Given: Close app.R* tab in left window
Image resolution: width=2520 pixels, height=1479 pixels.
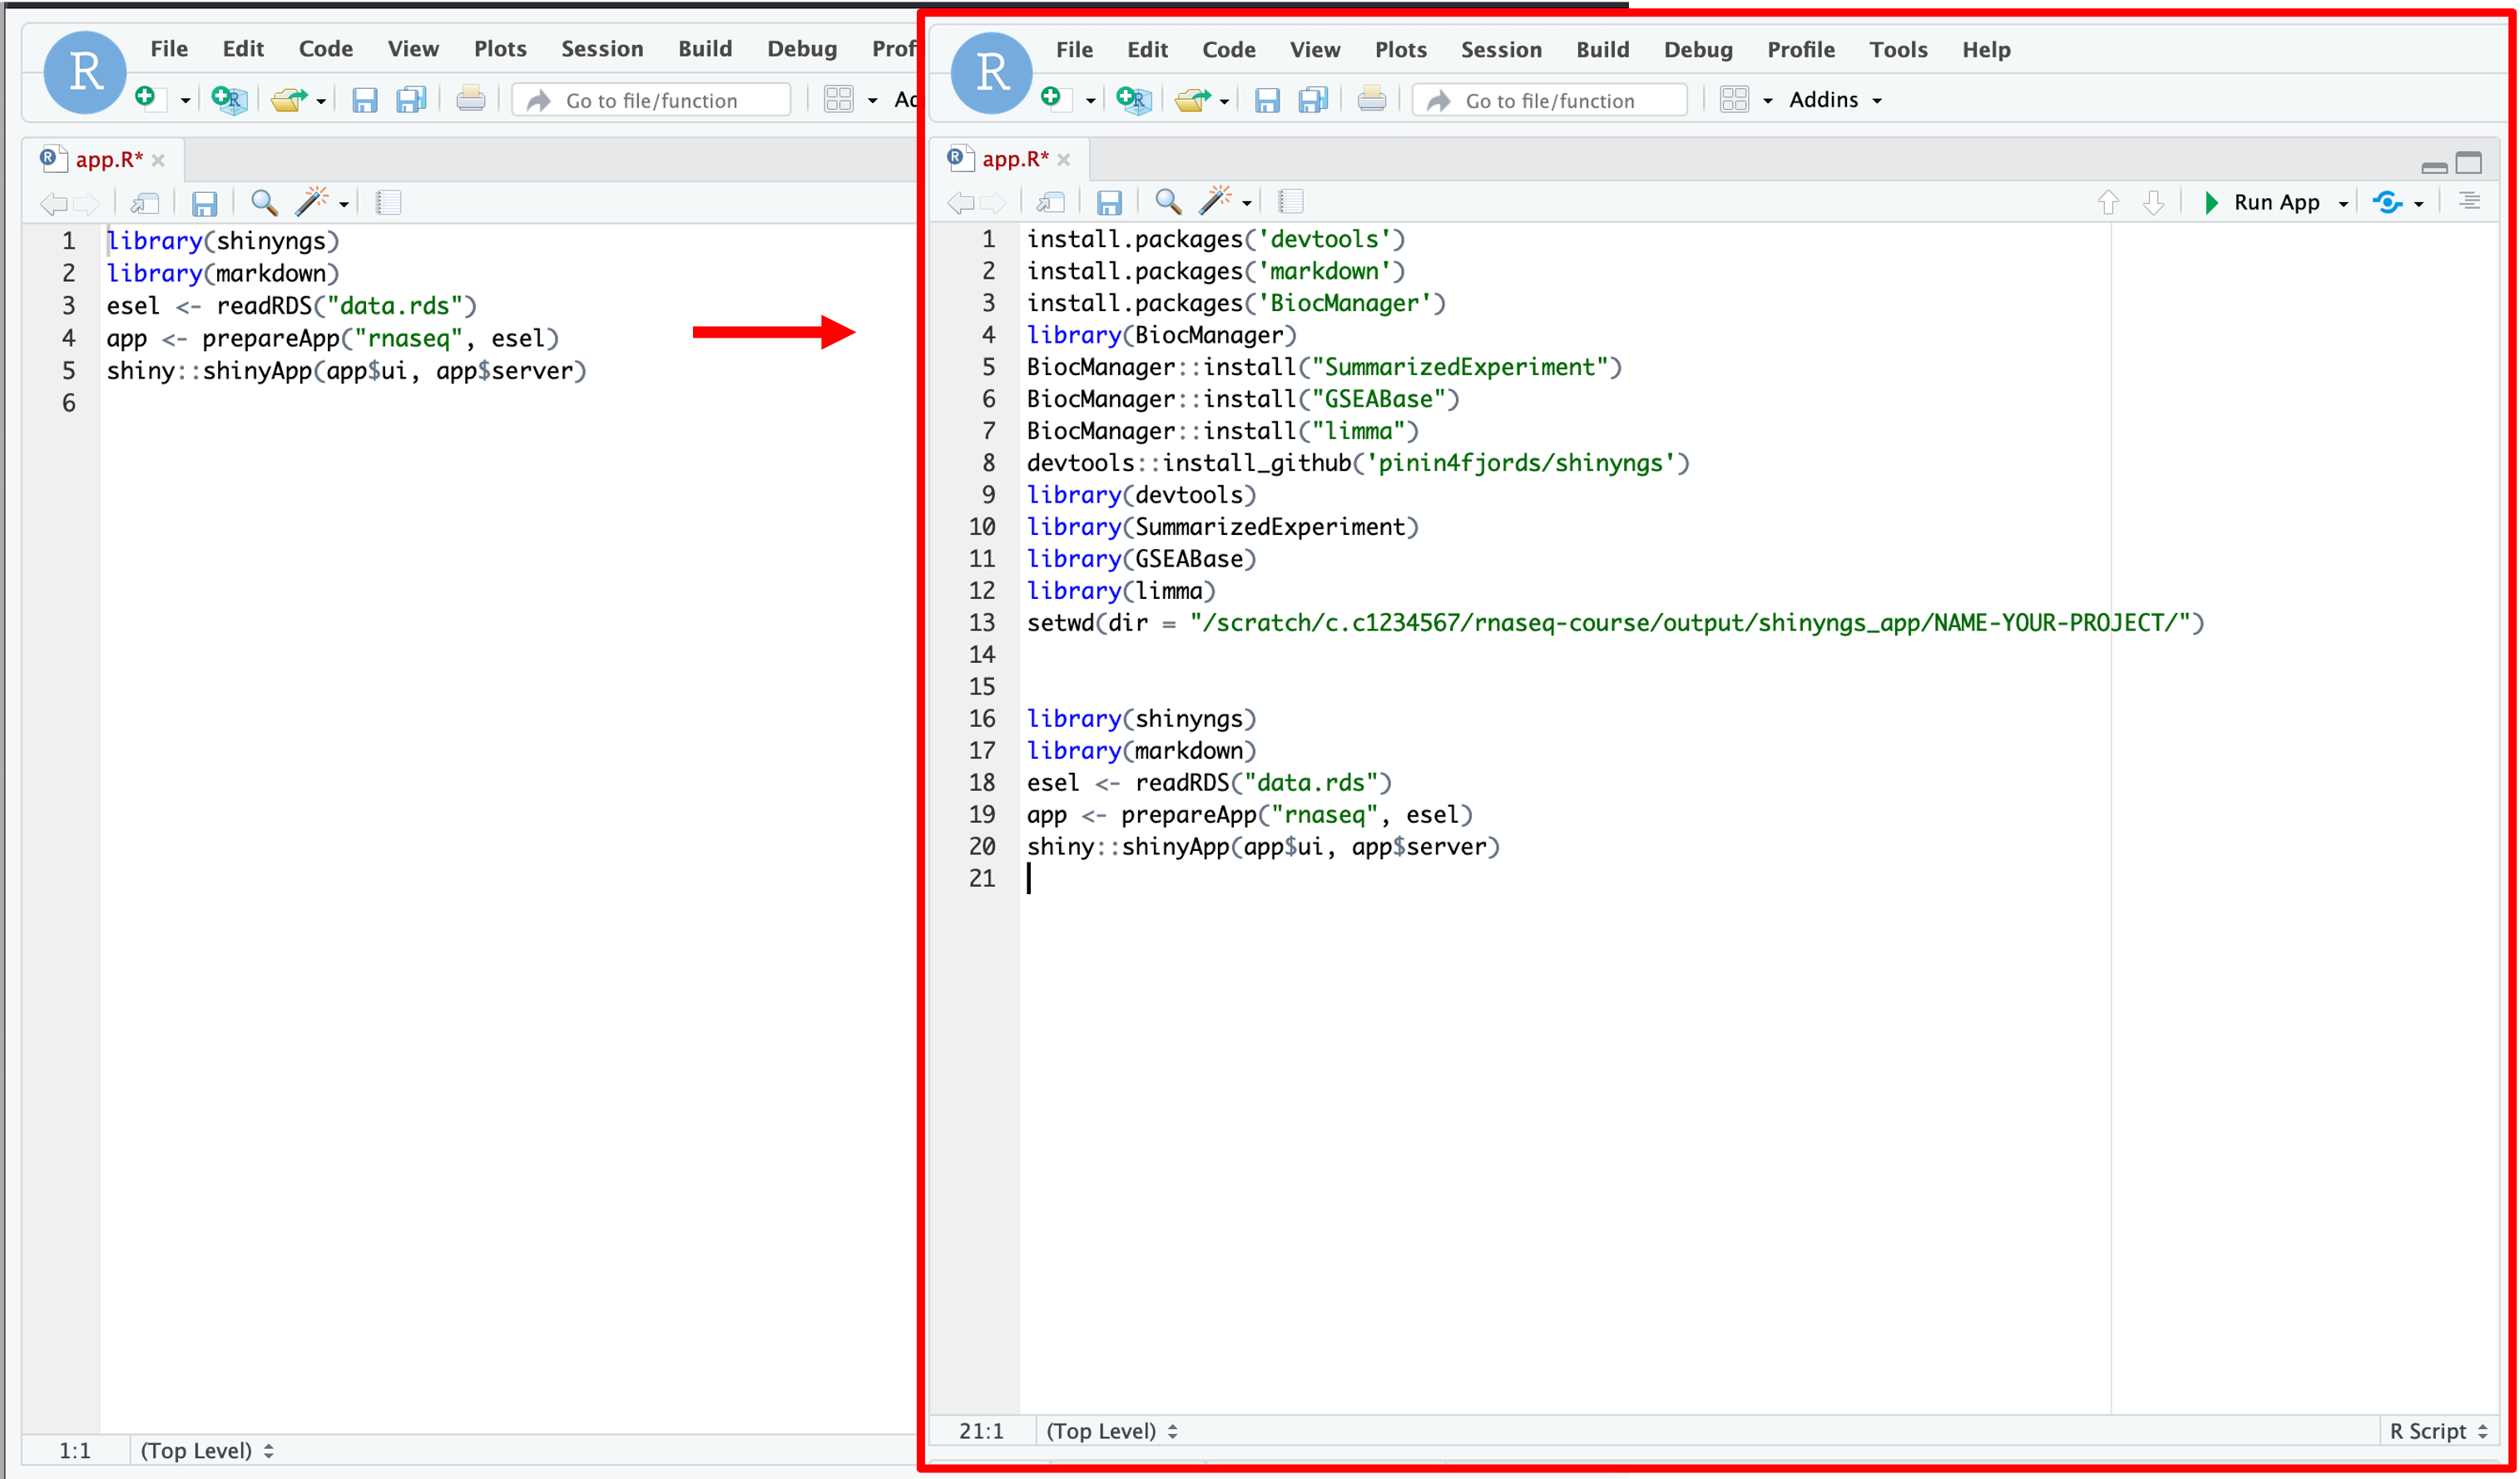Looking at the screenshot, I should [158, 160].
